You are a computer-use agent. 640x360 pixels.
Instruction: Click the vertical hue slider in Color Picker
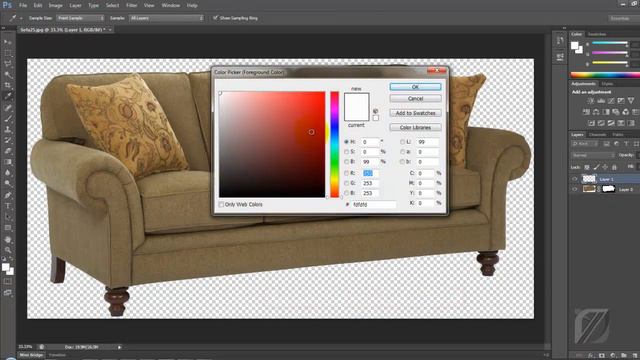335,144
